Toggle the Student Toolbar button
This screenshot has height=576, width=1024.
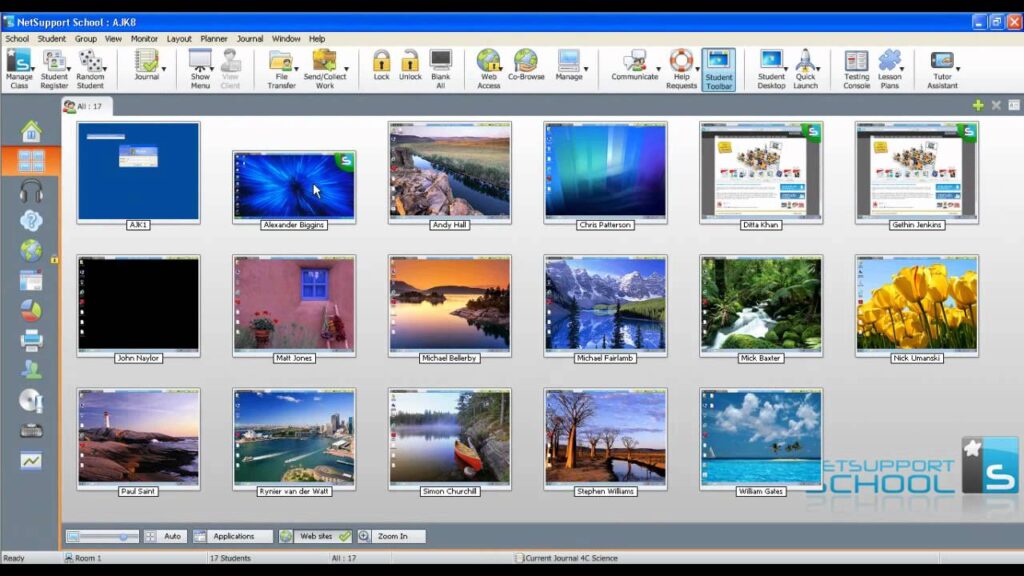coord(718,69)
